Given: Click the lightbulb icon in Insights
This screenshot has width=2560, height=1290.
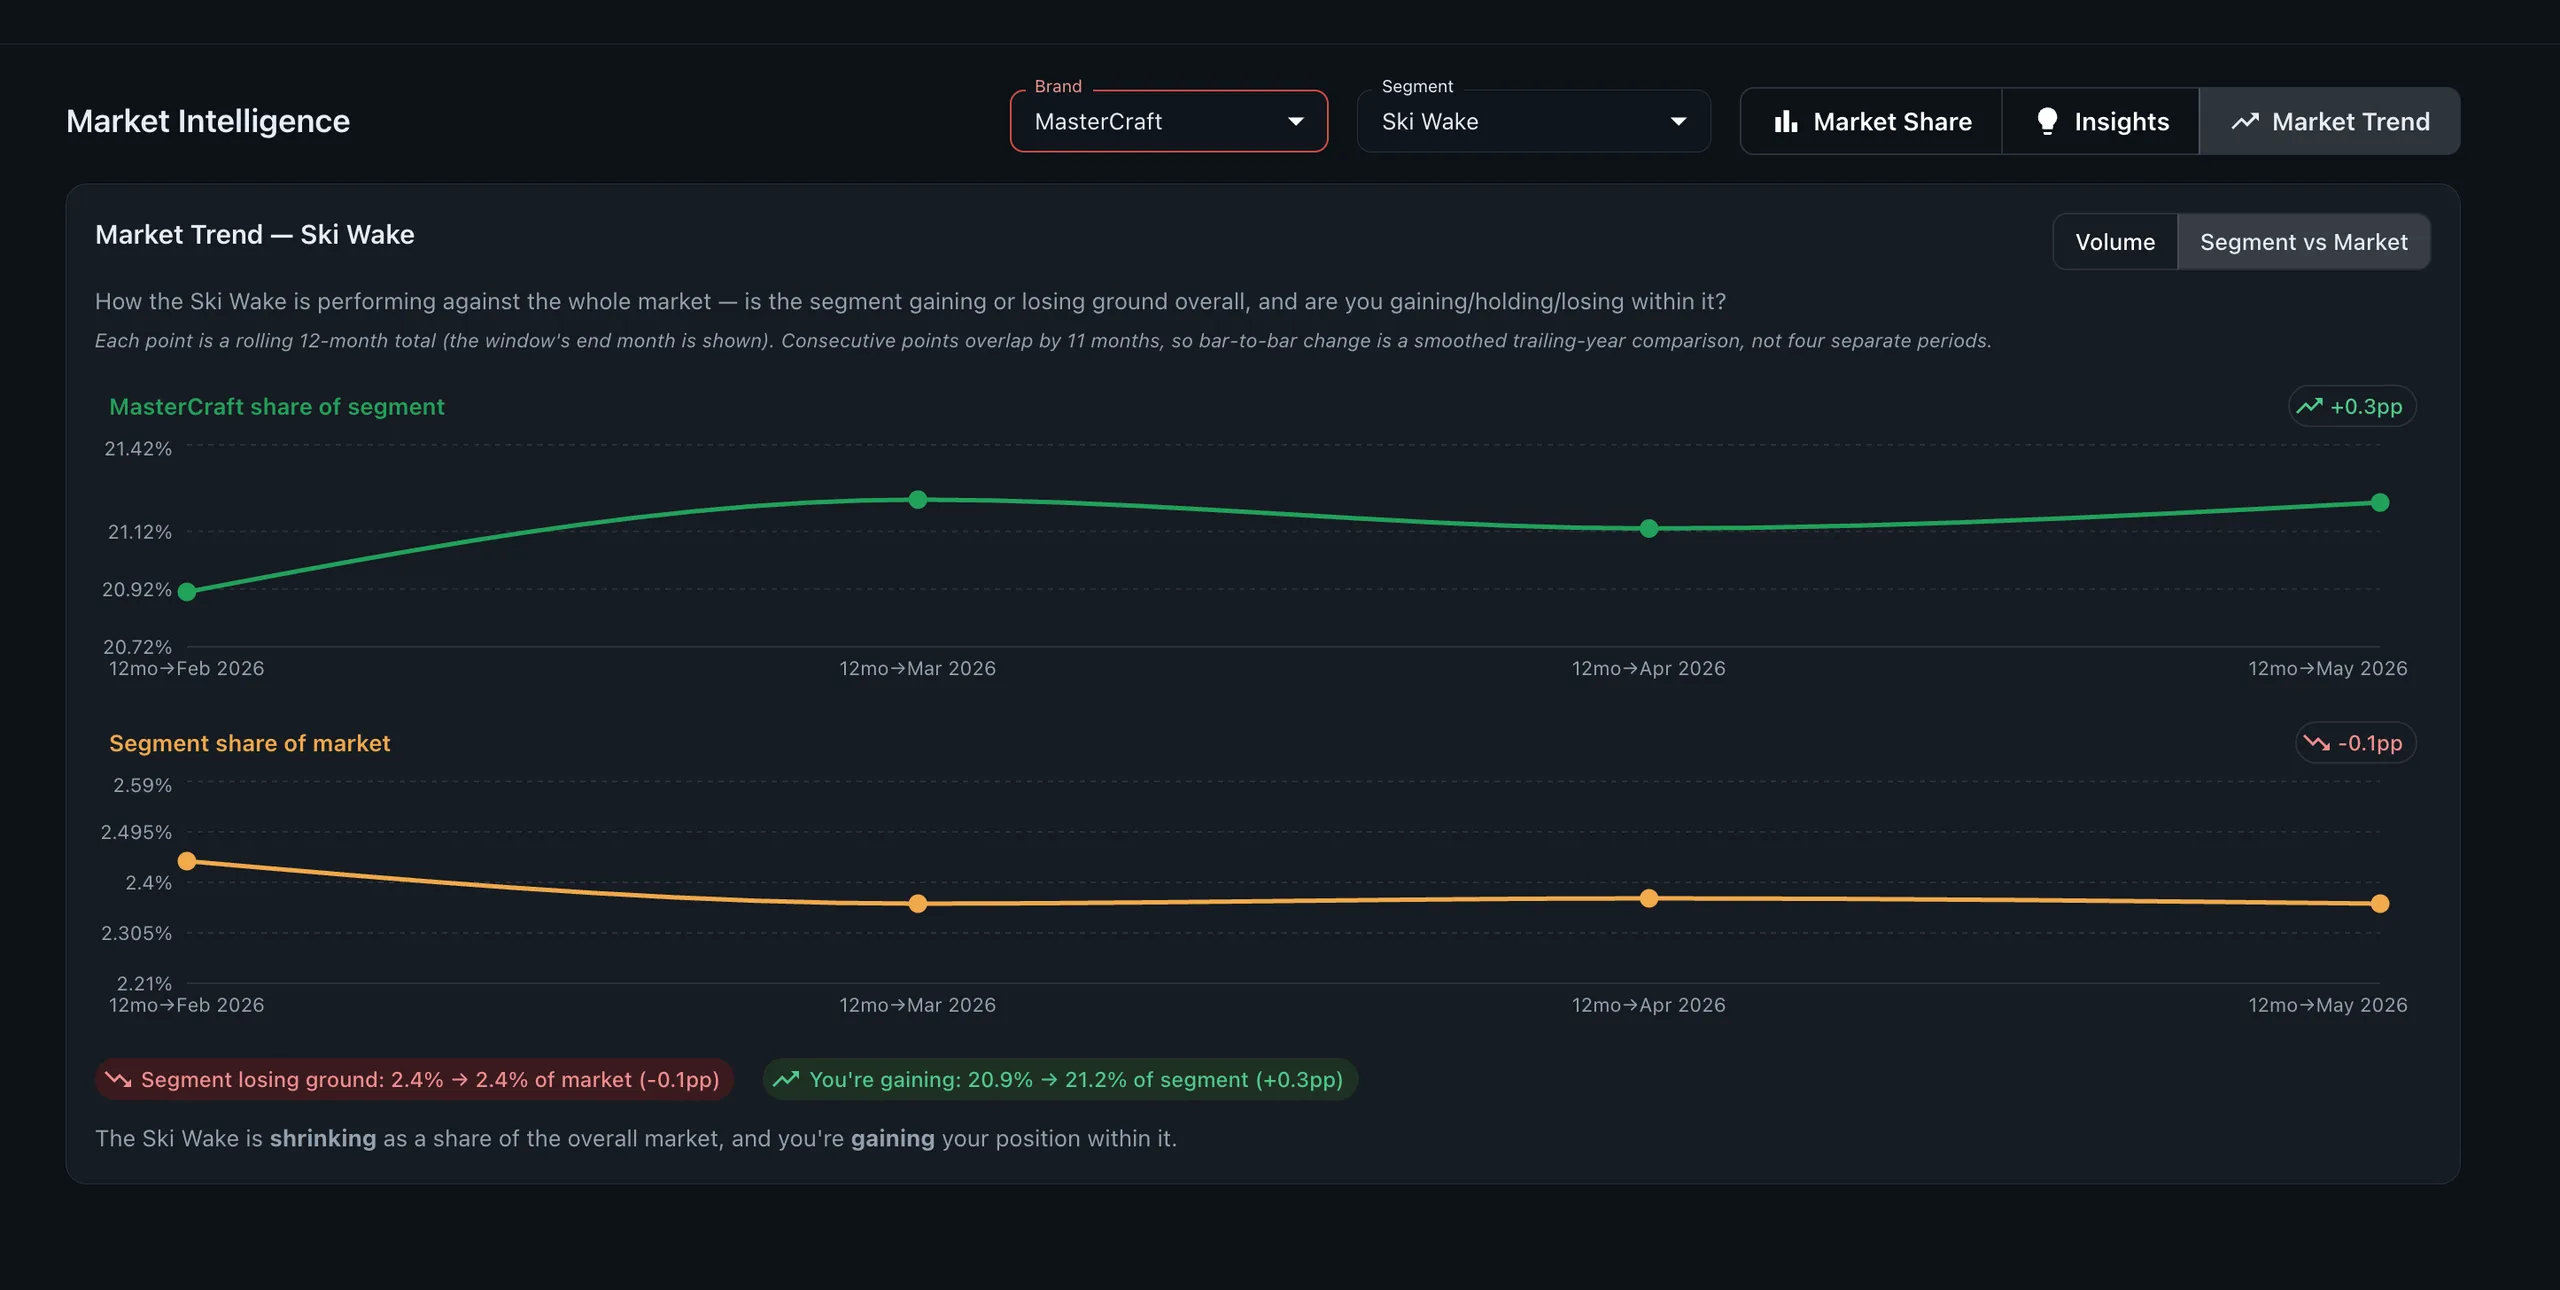Looking at the screenshot, I should click(x=2047, y=121).
